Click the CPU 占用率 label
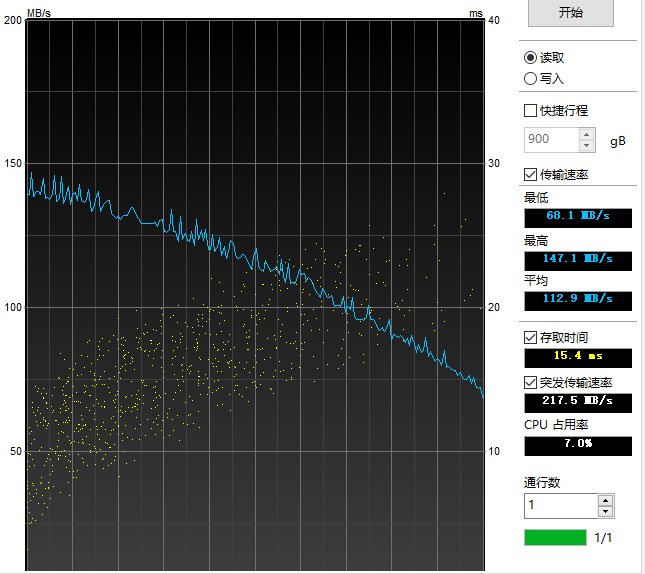The height and width of the screenshot is (574, 645). [556, 425]
